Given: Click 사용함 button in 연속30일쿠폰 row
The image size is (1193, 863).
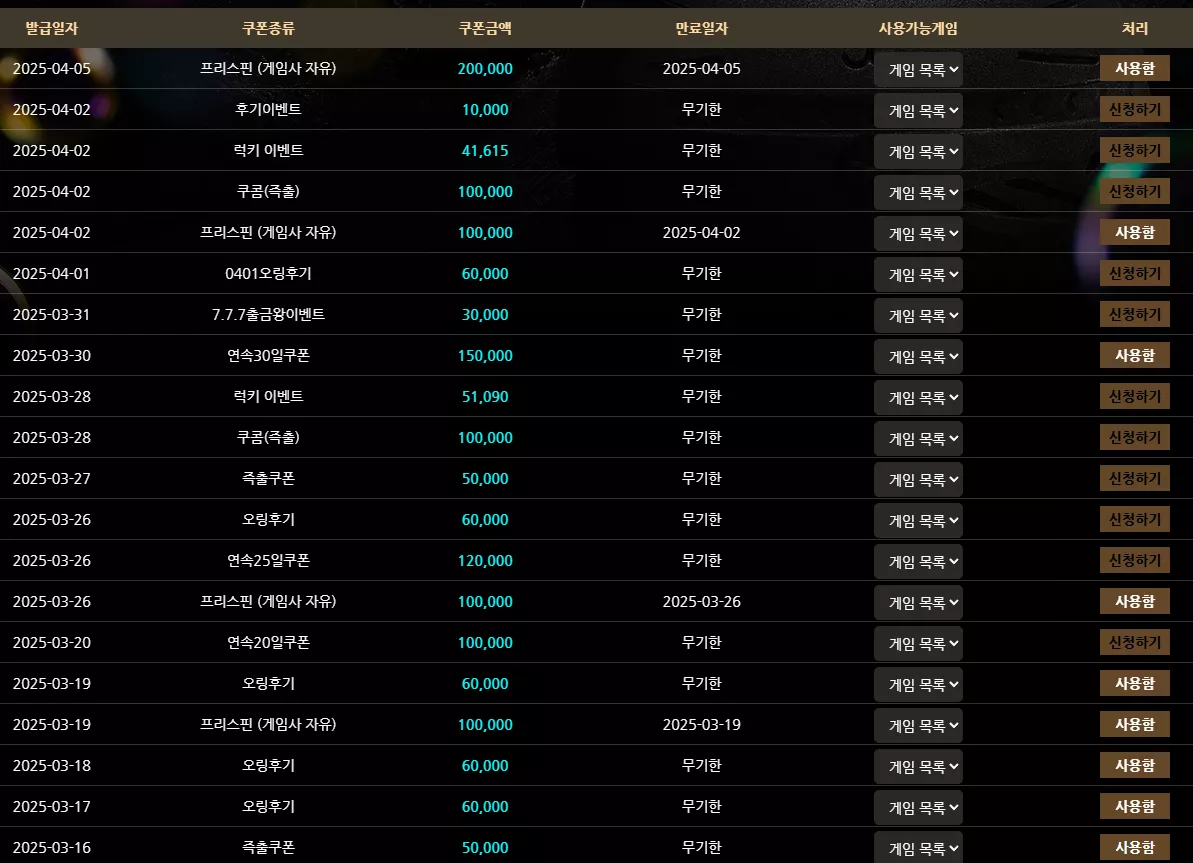Looking at the screenshot, I should pos(1134,356).
